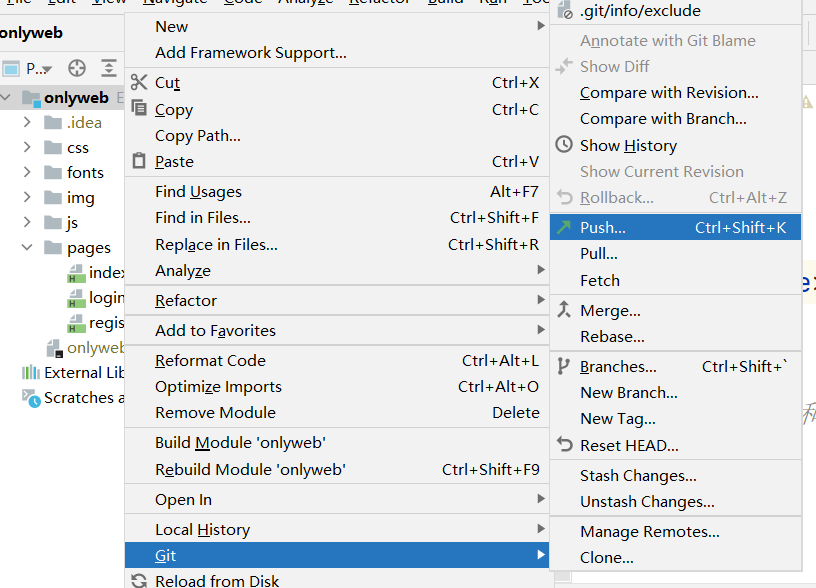The width and height of the screenshot is (816, 588).
Task: Click the Copy icon in context menu
Action: 139,109
